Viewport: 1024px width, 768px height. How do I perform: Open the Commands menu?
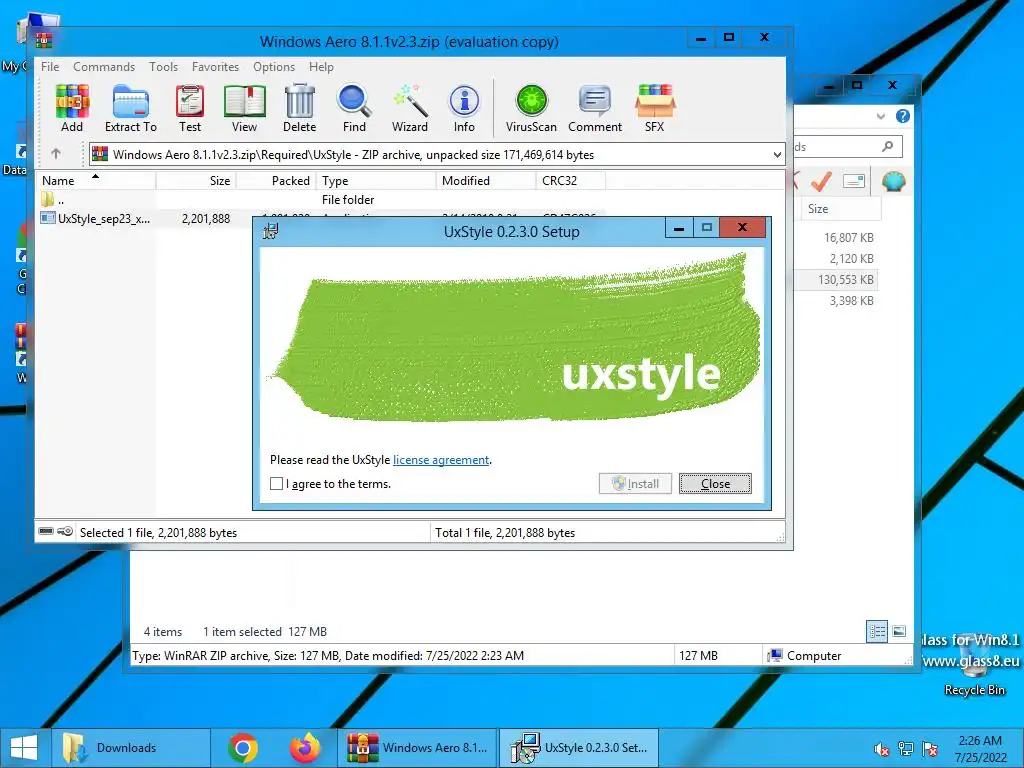pyautogui.click(x=104, y=67)
